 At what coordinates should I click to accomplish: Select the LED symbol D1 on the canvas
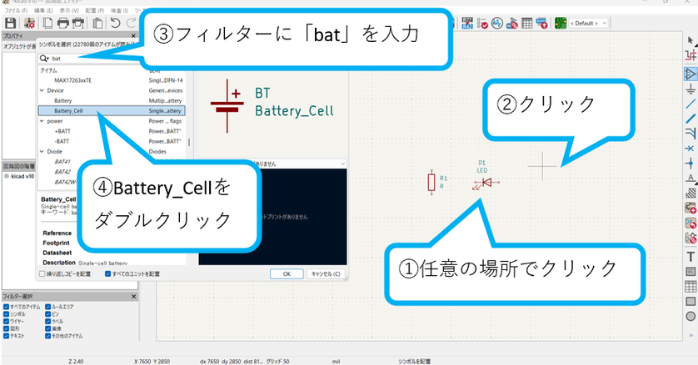click(x=486, y=182)
